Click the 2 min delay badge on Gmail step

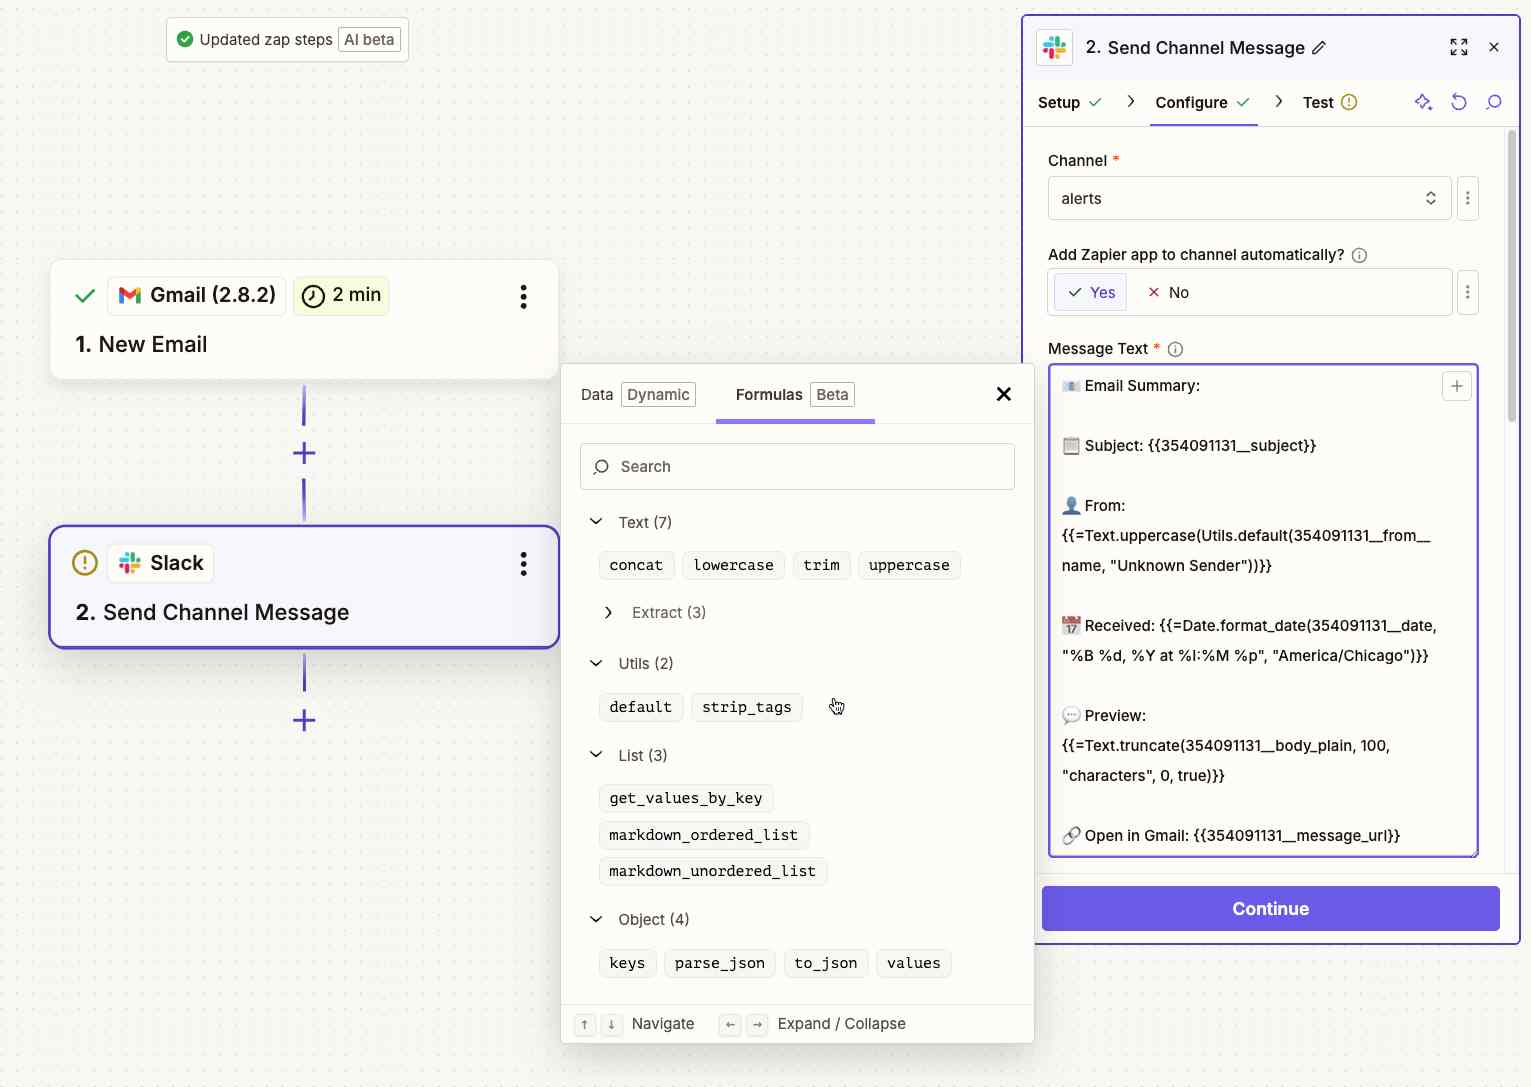point(341,295)
